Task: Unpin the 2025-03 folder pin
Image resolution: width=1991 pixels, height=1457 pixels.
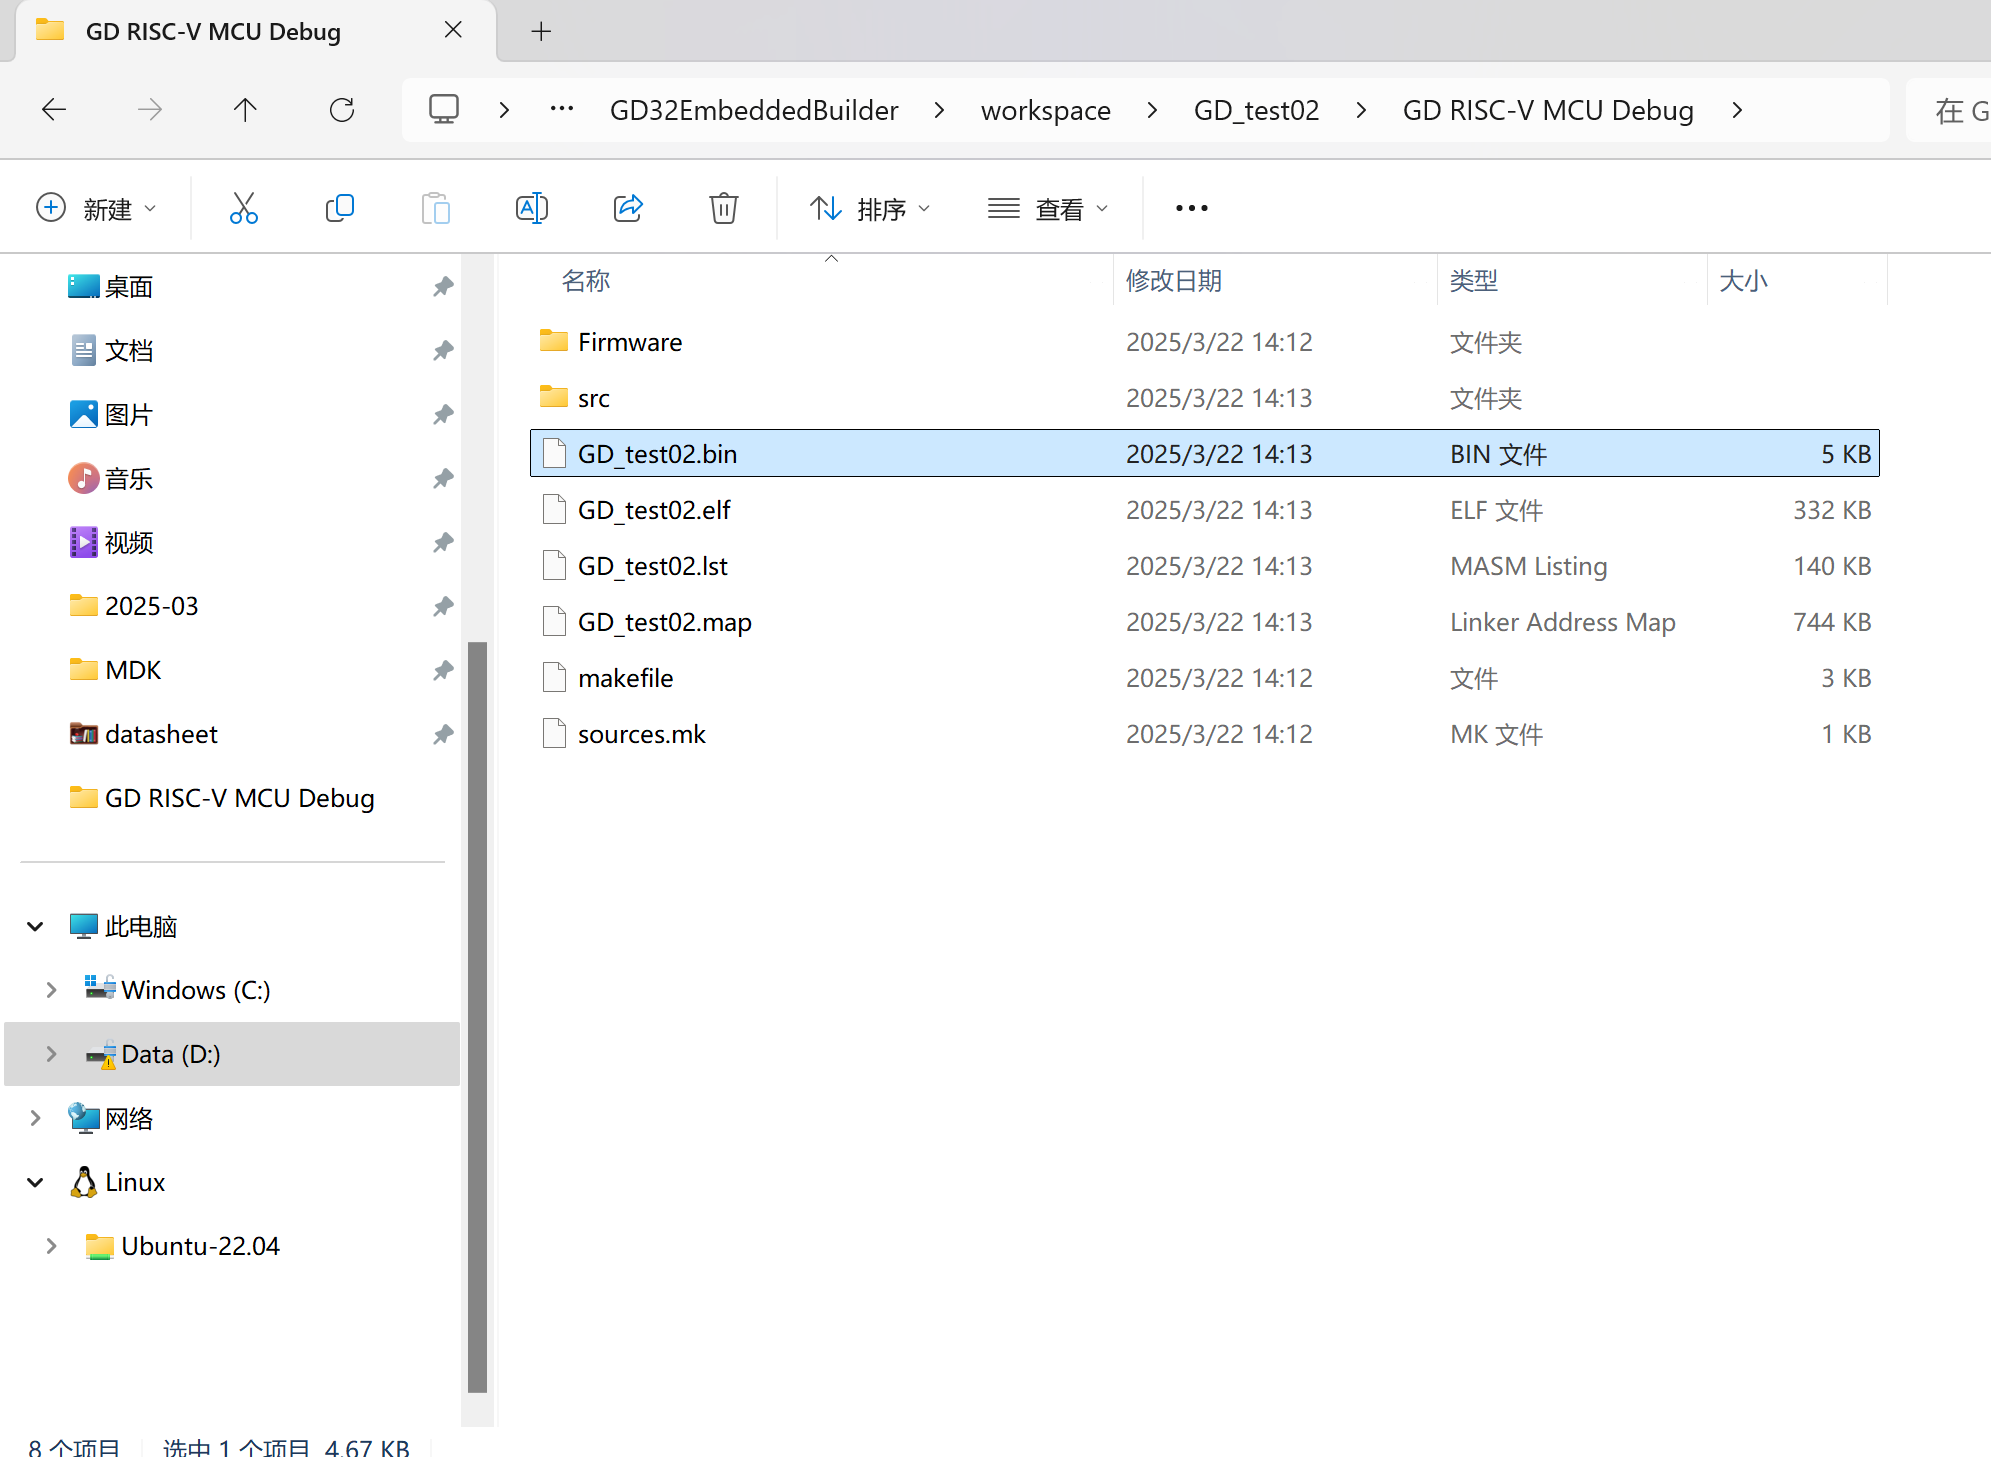Action: click(443, 606)
